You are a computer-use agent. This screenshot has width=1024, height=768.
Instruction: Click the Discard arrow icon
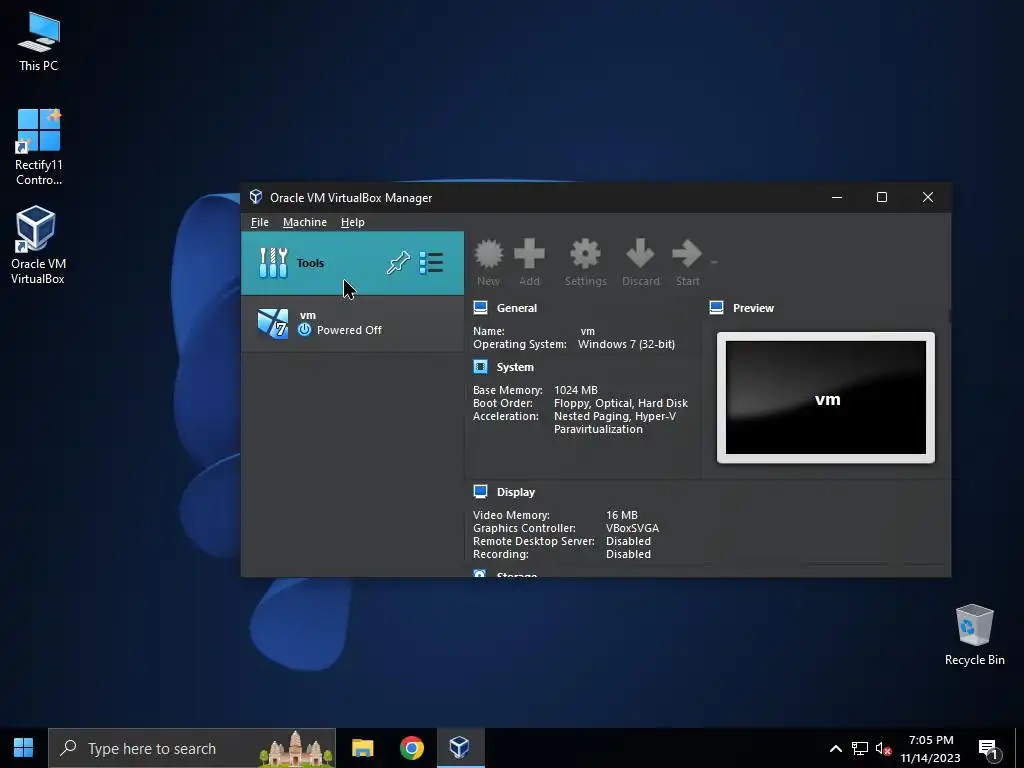pyautogui.click(x=640, y=253)
